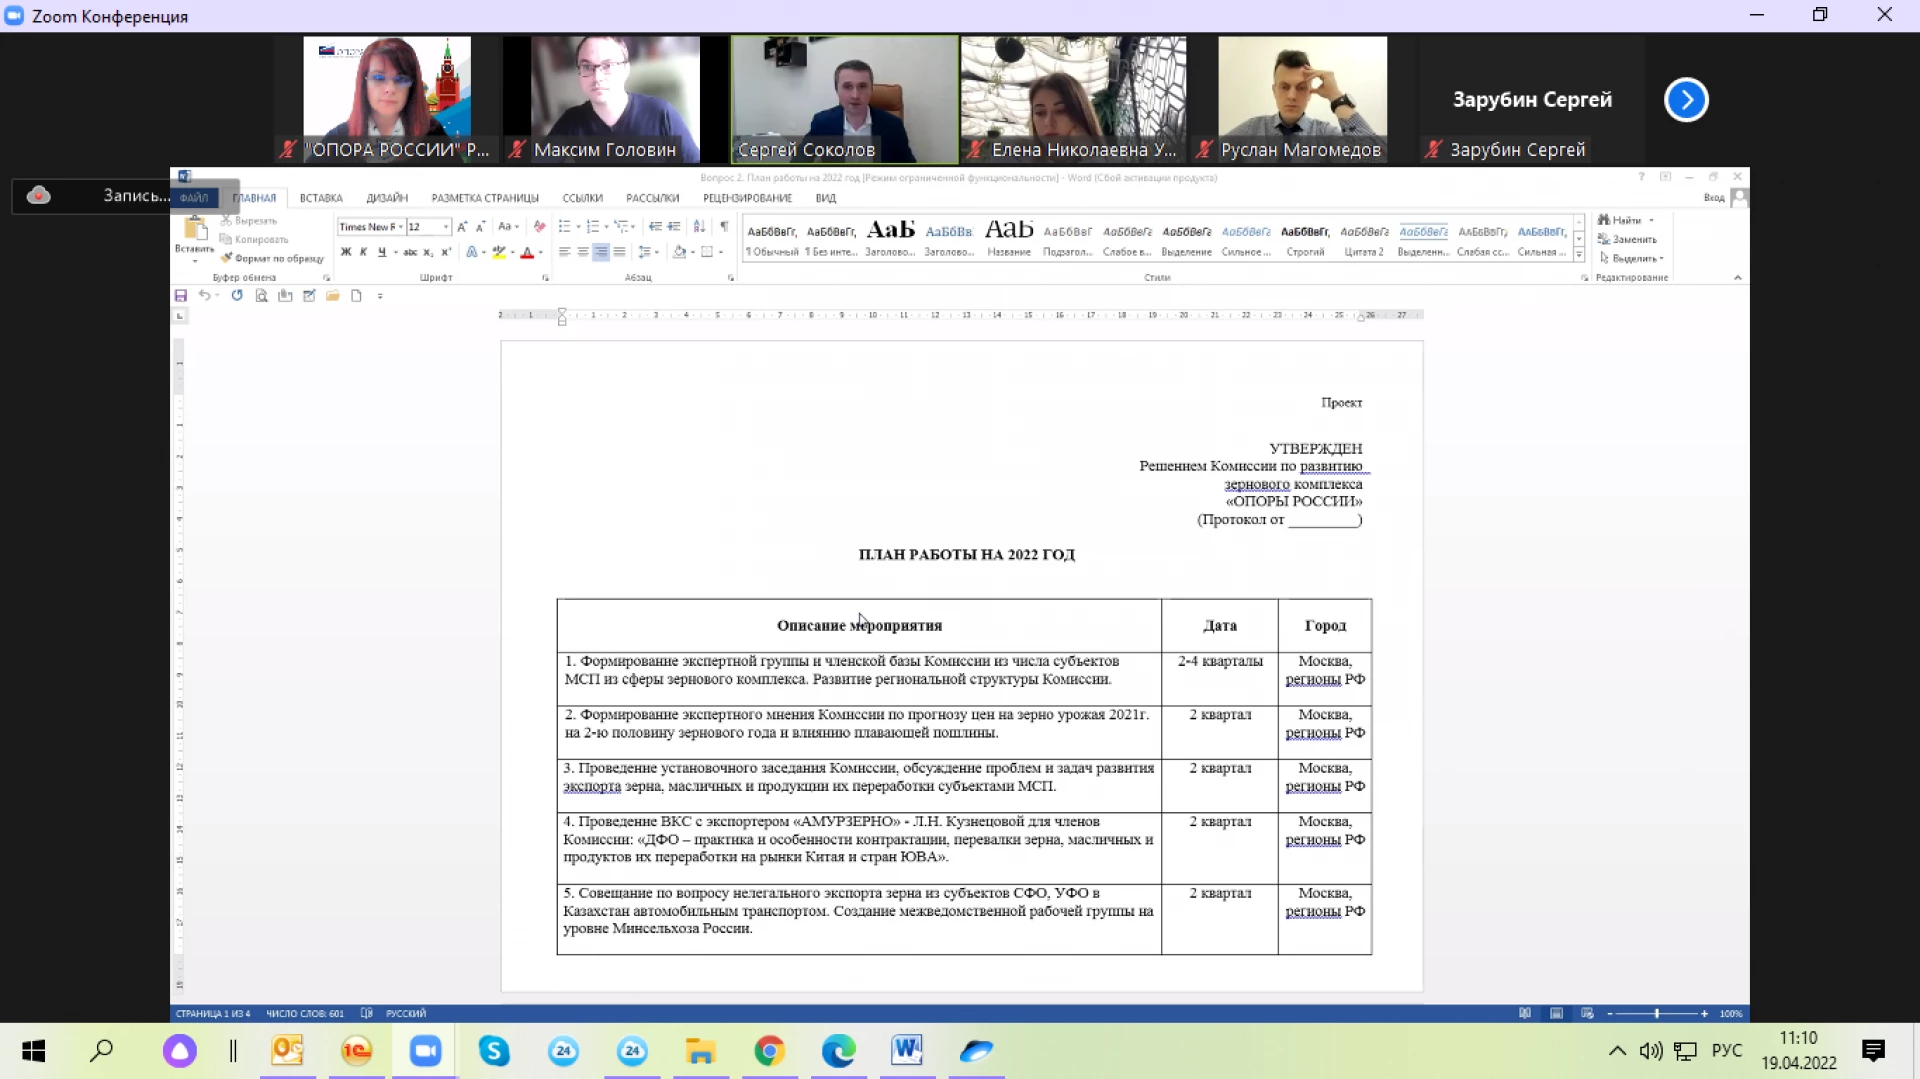
Task: Open Zoom from the Windows taskbar
Action: 425,1050
